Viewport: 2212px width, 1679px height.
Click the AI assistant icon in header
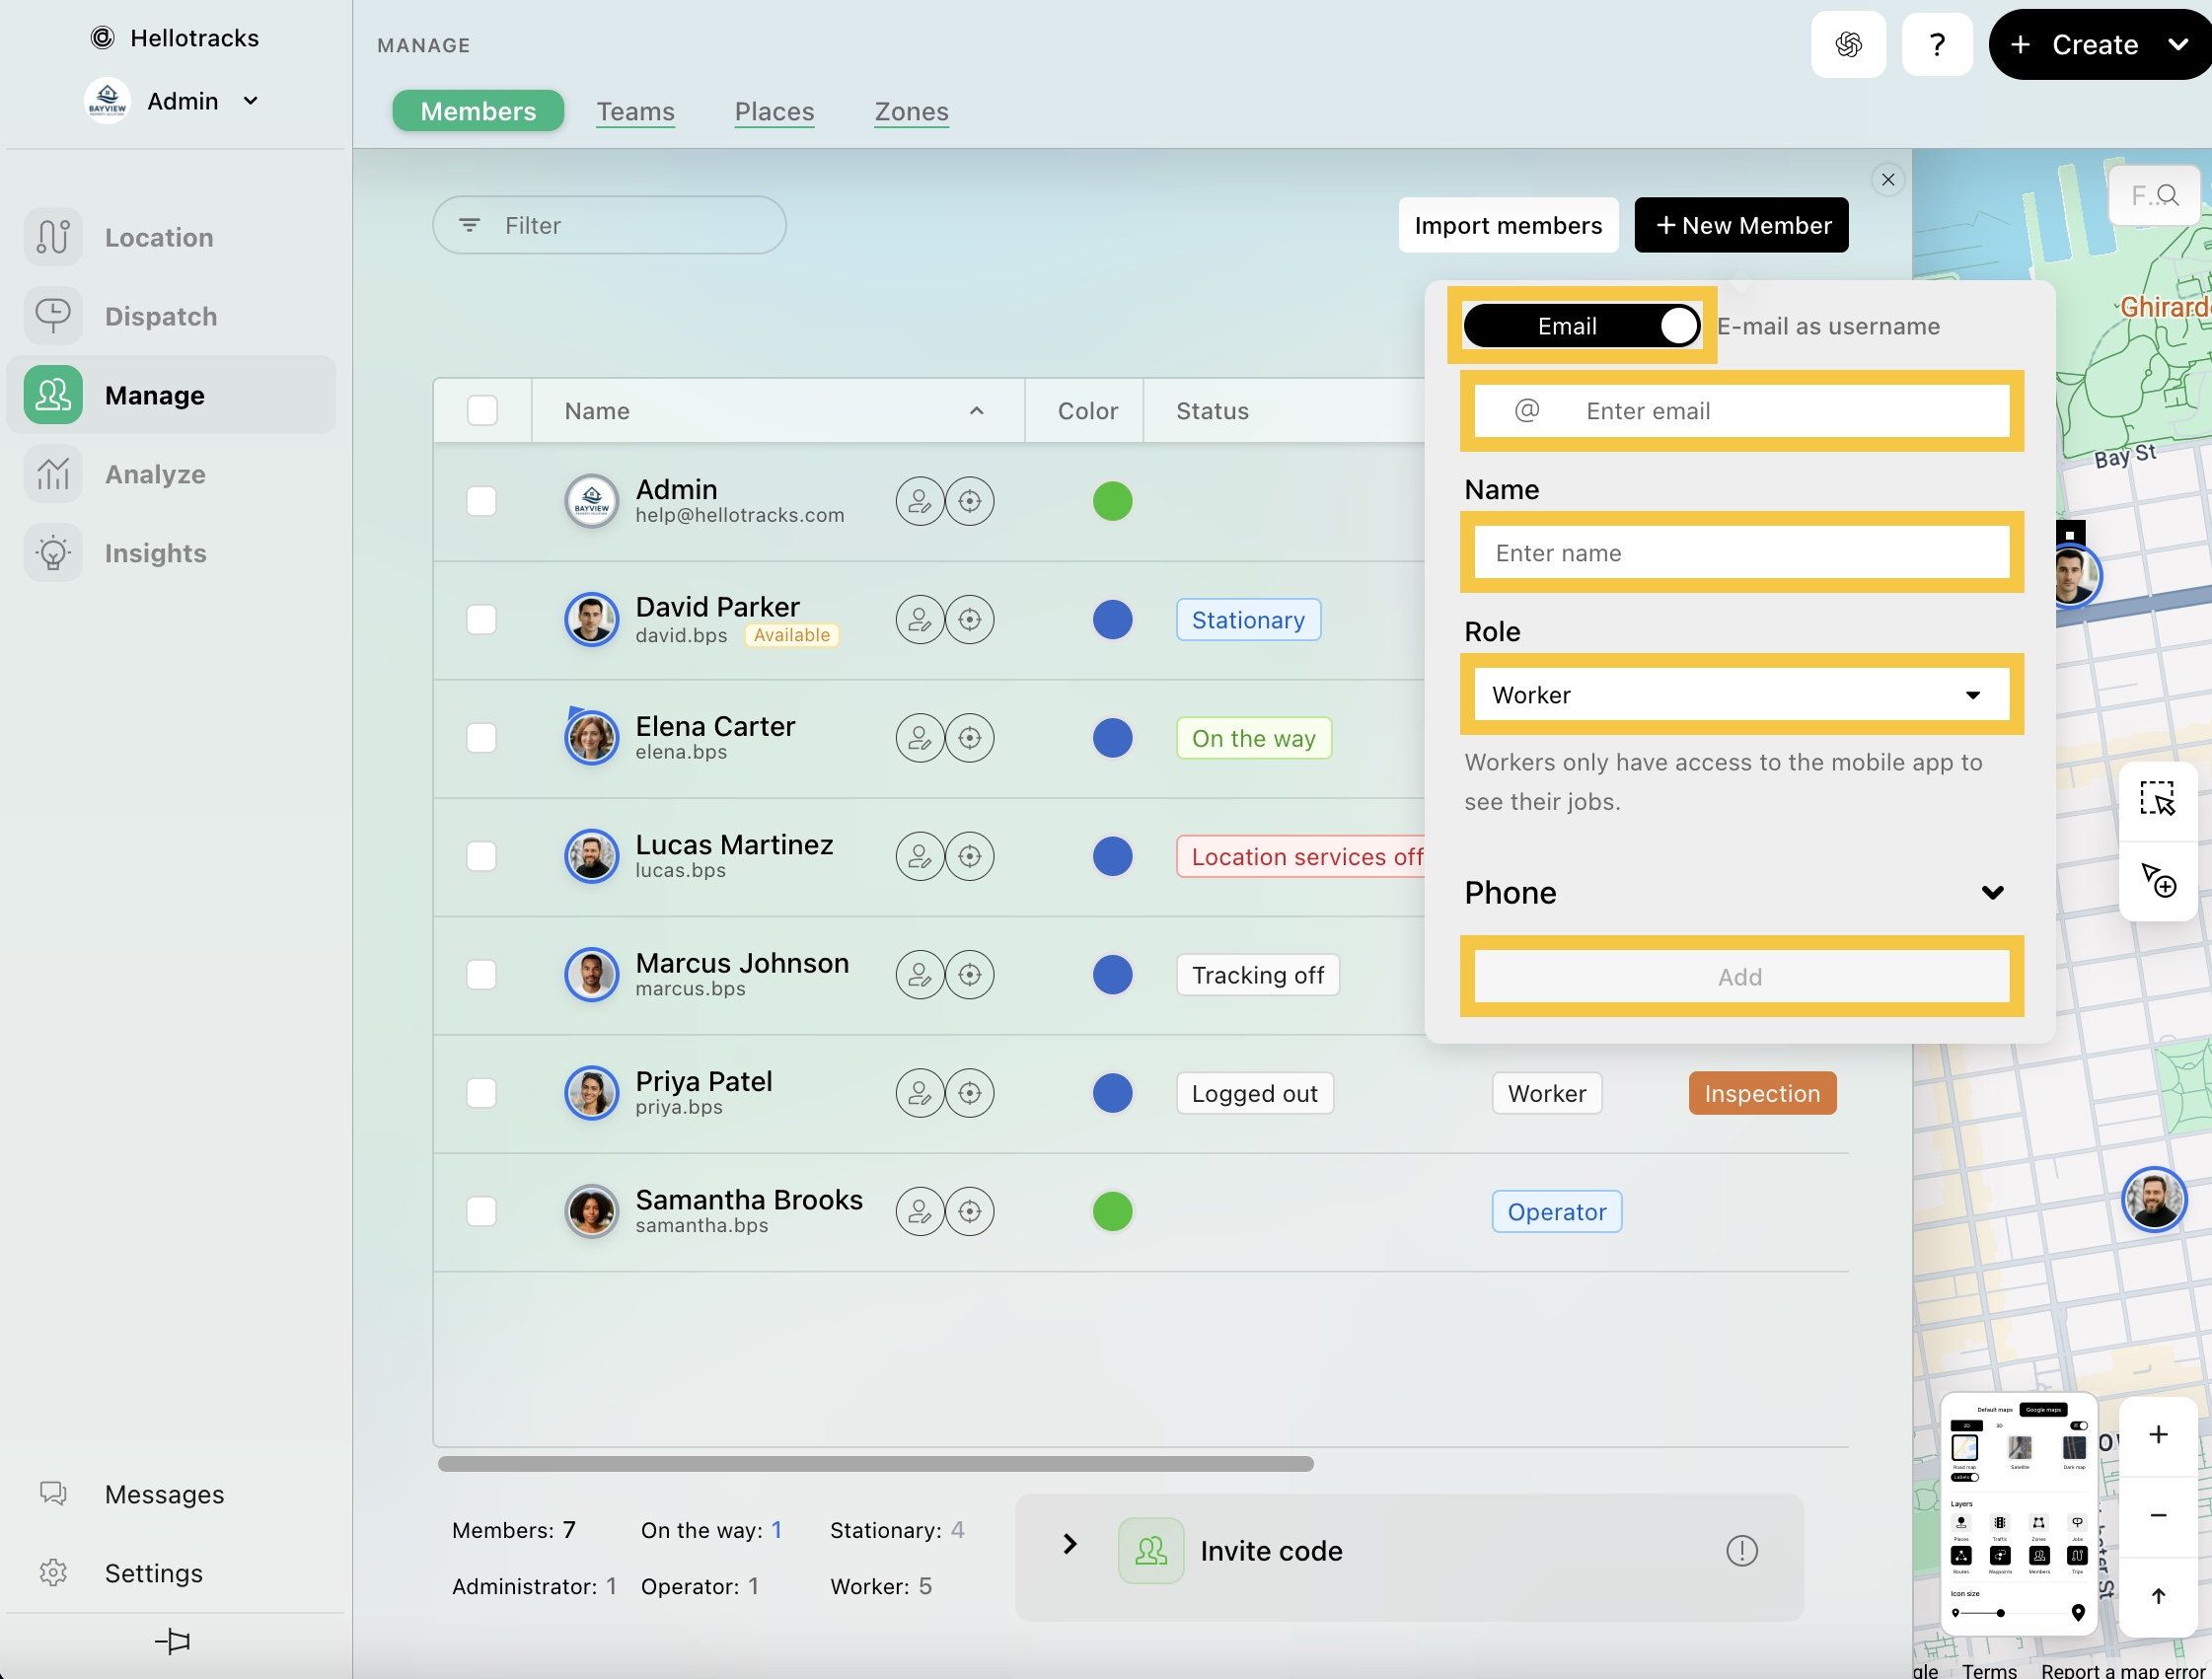click(x=1847, y=44)
